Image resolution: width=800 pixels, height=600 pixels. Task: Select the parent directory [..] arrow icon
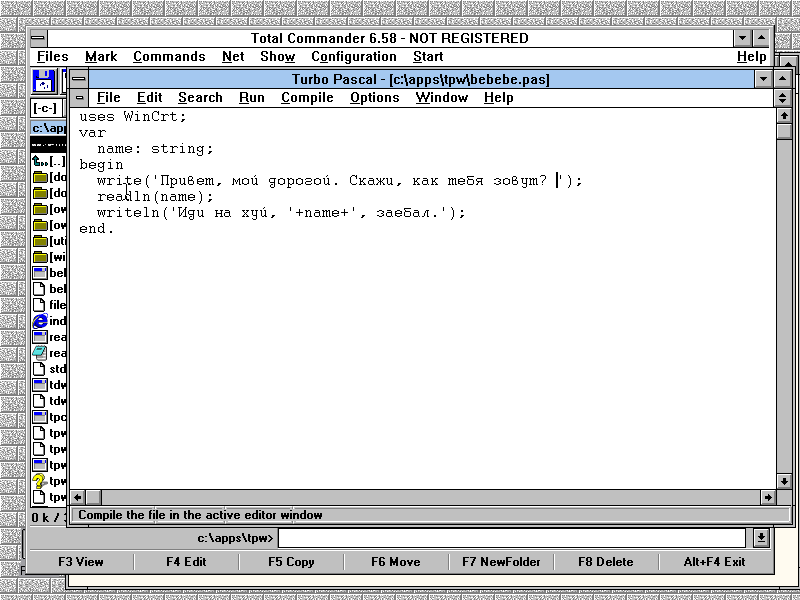pos(40,161)
